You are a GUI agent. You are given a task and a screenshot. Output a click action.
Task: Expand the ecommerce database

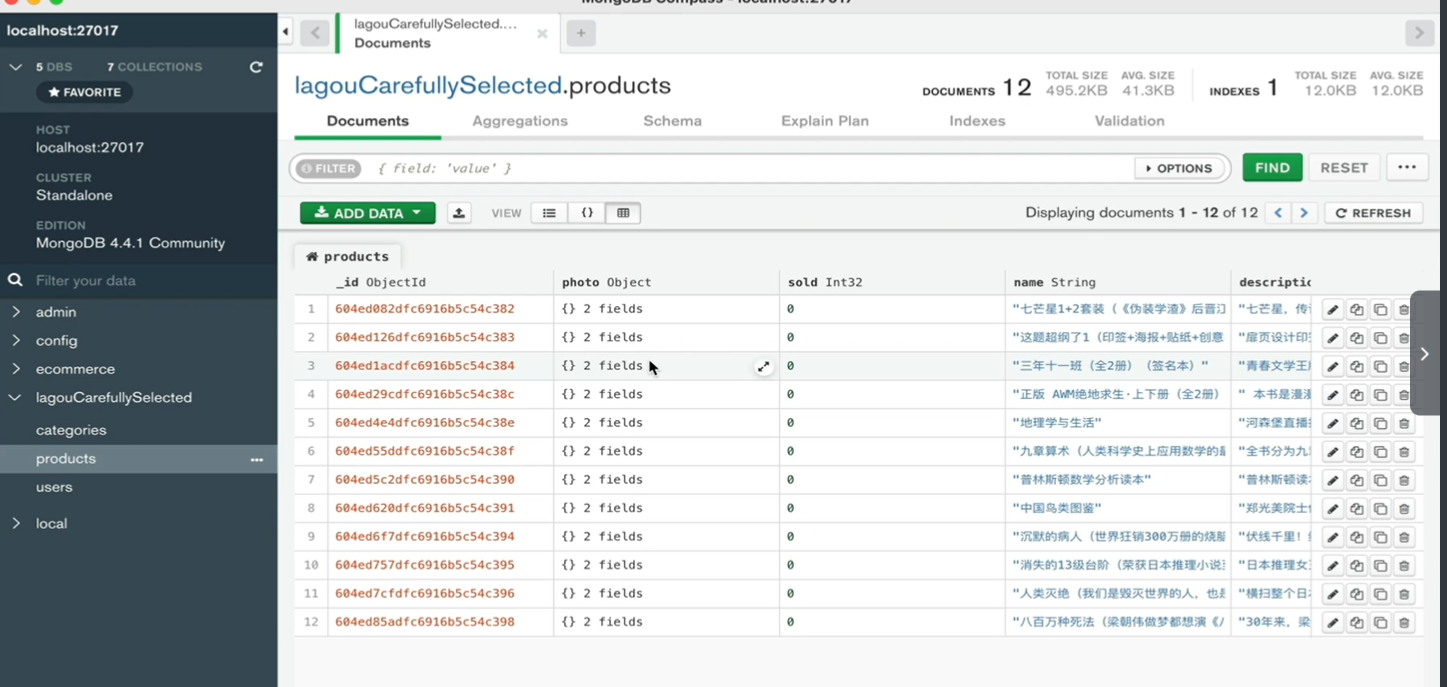[x=16, y=369]
